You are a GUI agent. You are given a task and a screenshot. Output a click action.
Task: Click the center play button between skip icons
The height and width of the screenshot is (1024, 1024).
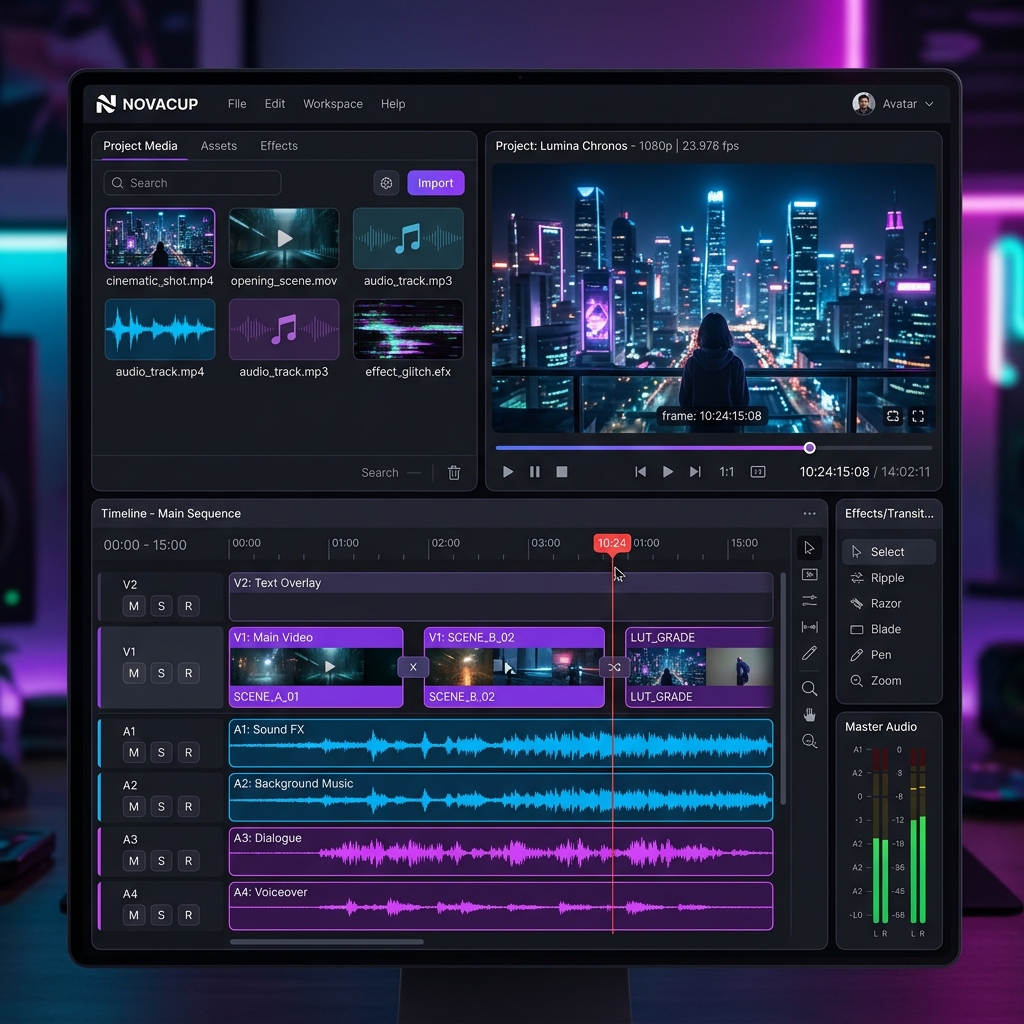tap(667, 472)
